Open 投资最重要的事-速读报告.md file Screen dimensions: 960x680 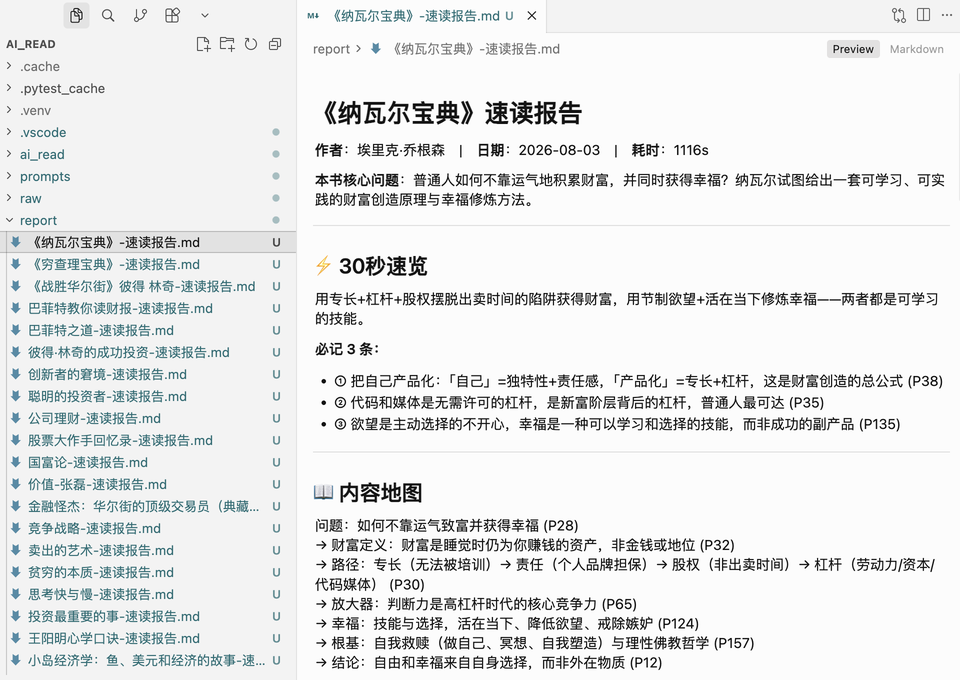pos(148,617)
